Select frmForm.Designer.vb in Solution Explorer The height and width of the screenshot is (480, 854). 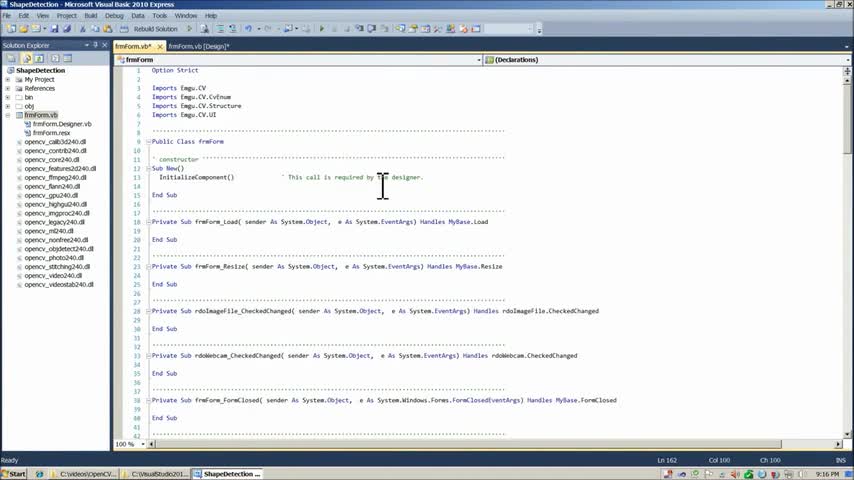click(x=62, y=124)
